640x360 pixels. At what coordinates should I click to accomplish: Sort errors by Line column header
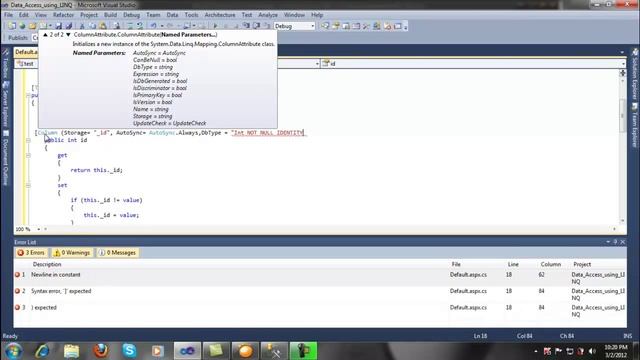tap(513, 264)
